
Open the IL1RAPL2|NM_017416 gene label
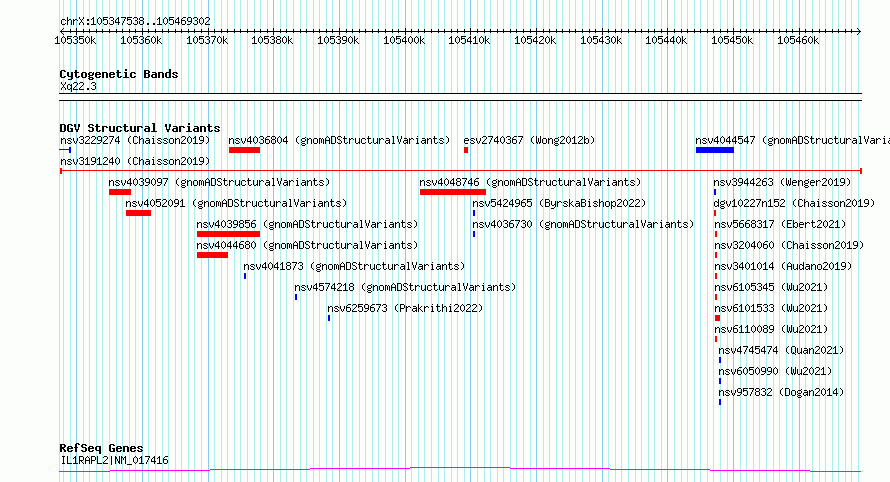point(115,460)
